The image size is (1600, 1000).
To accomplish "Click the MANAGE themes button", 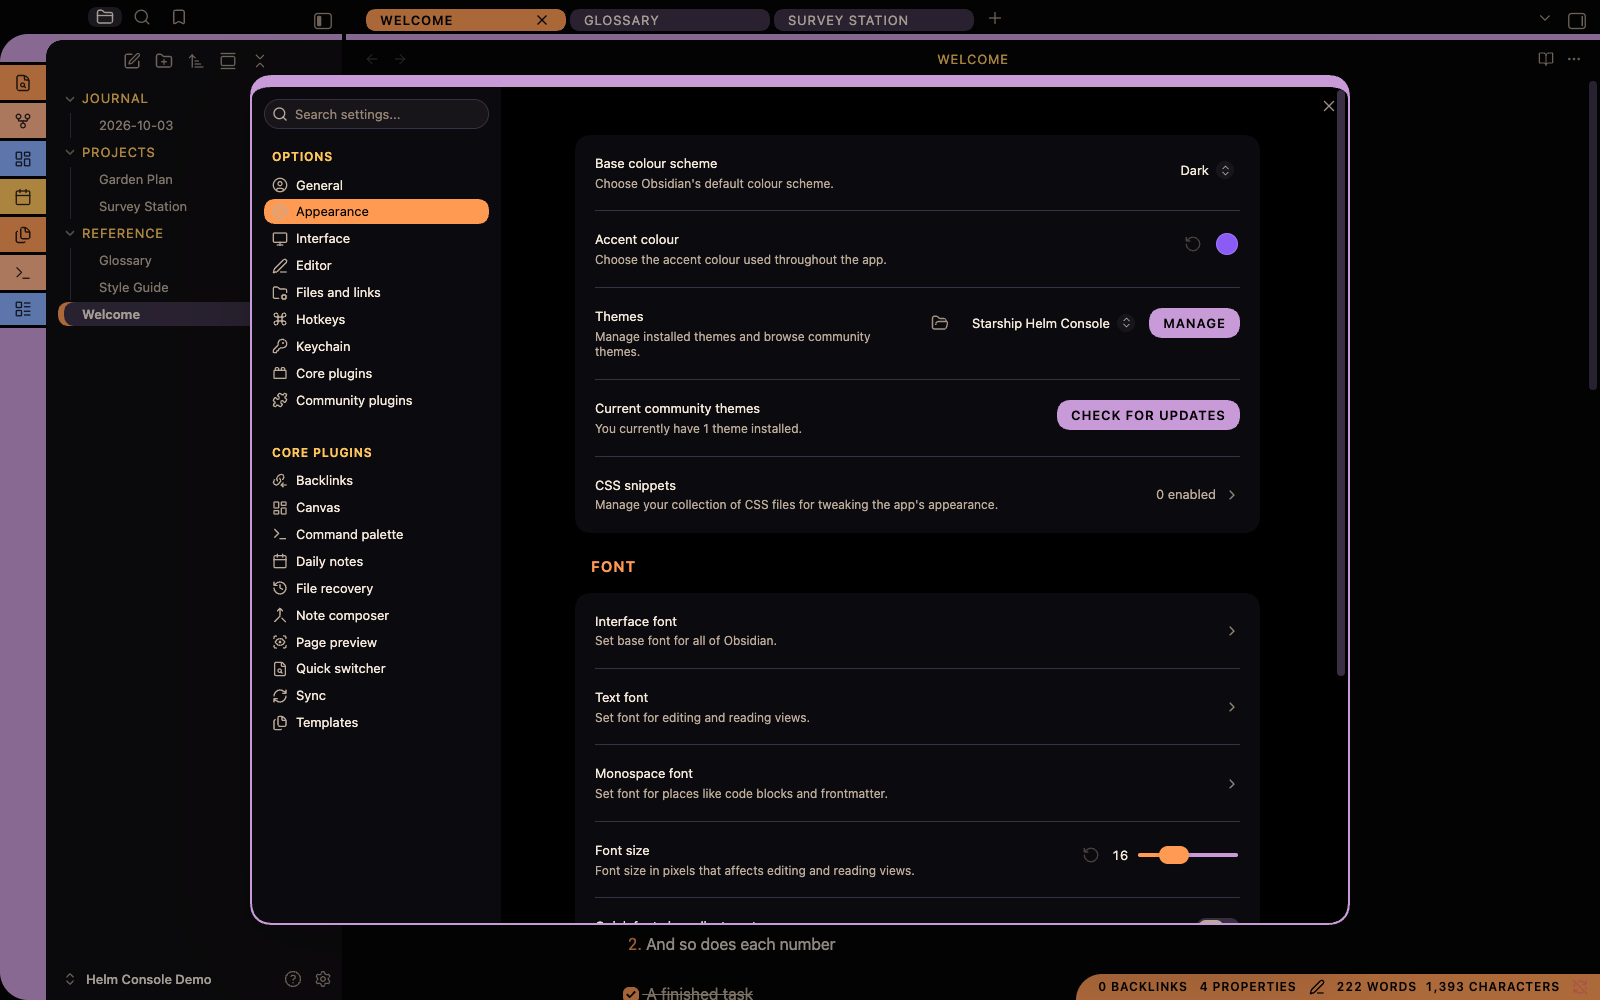I will click(x=1194, y=323).
